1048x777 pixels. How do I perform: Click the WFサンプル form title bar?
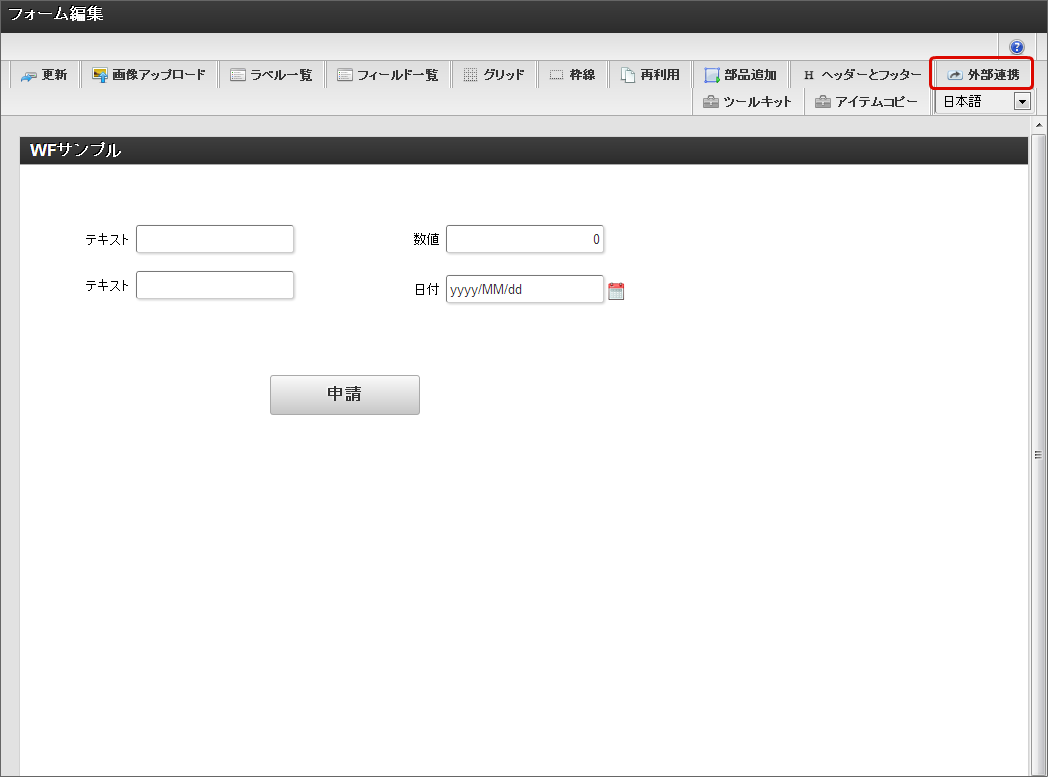tap(523, 150)
